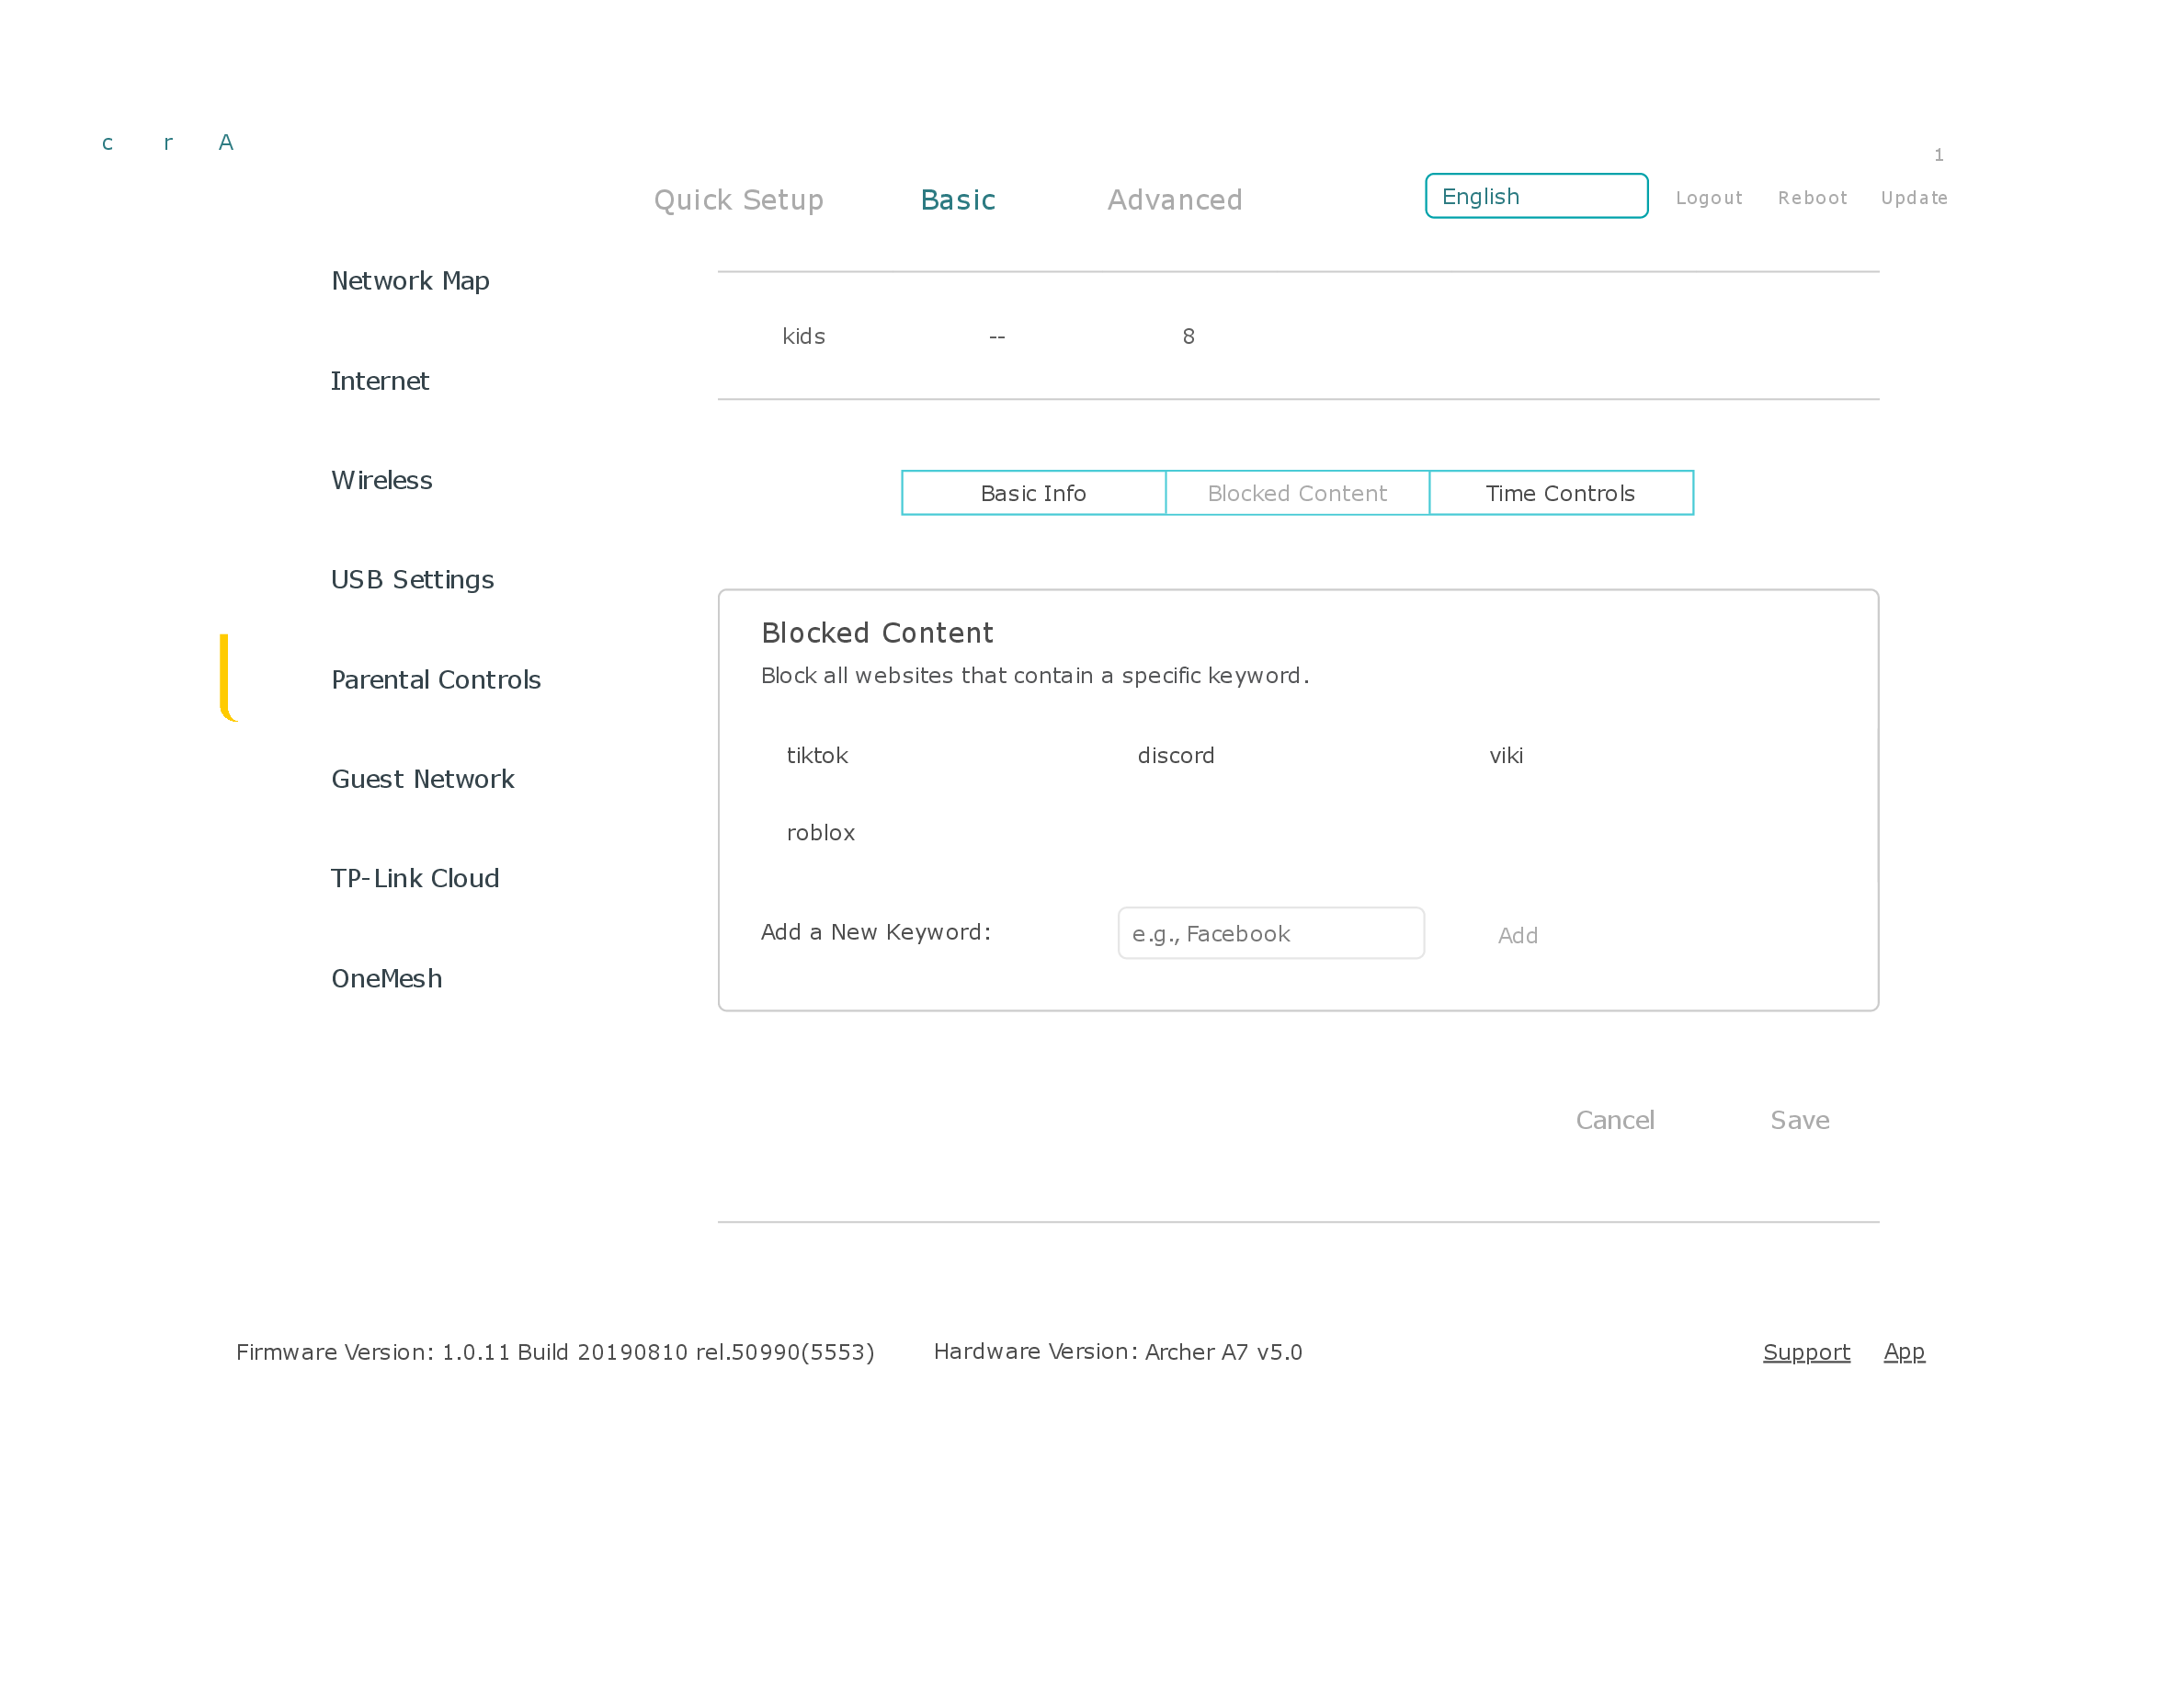Image resolution: width=2184 pixels, height=1688 pixels.
Task: Click the Logout link
Action: click(x=1708, y=198)
